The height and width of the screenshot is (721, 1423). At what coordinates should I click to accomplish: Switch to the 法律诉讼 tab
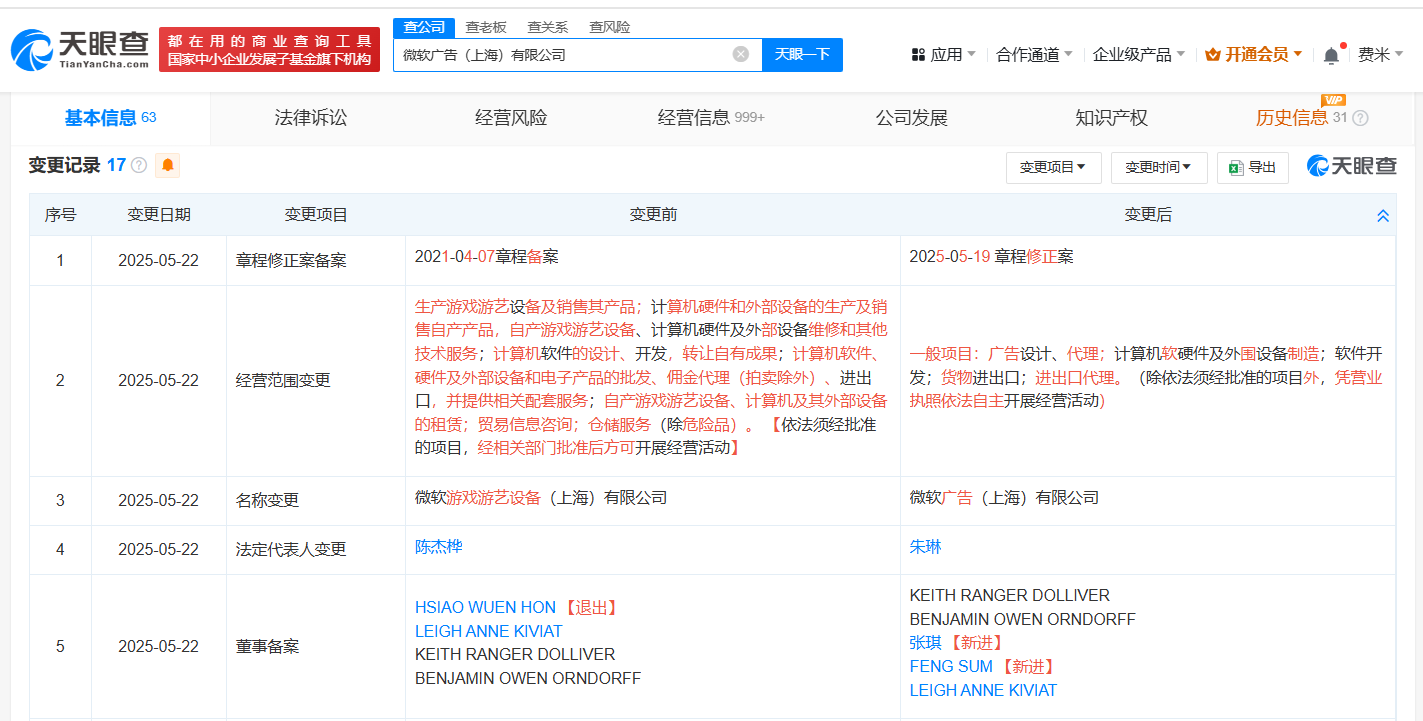(x=310, y=118)
